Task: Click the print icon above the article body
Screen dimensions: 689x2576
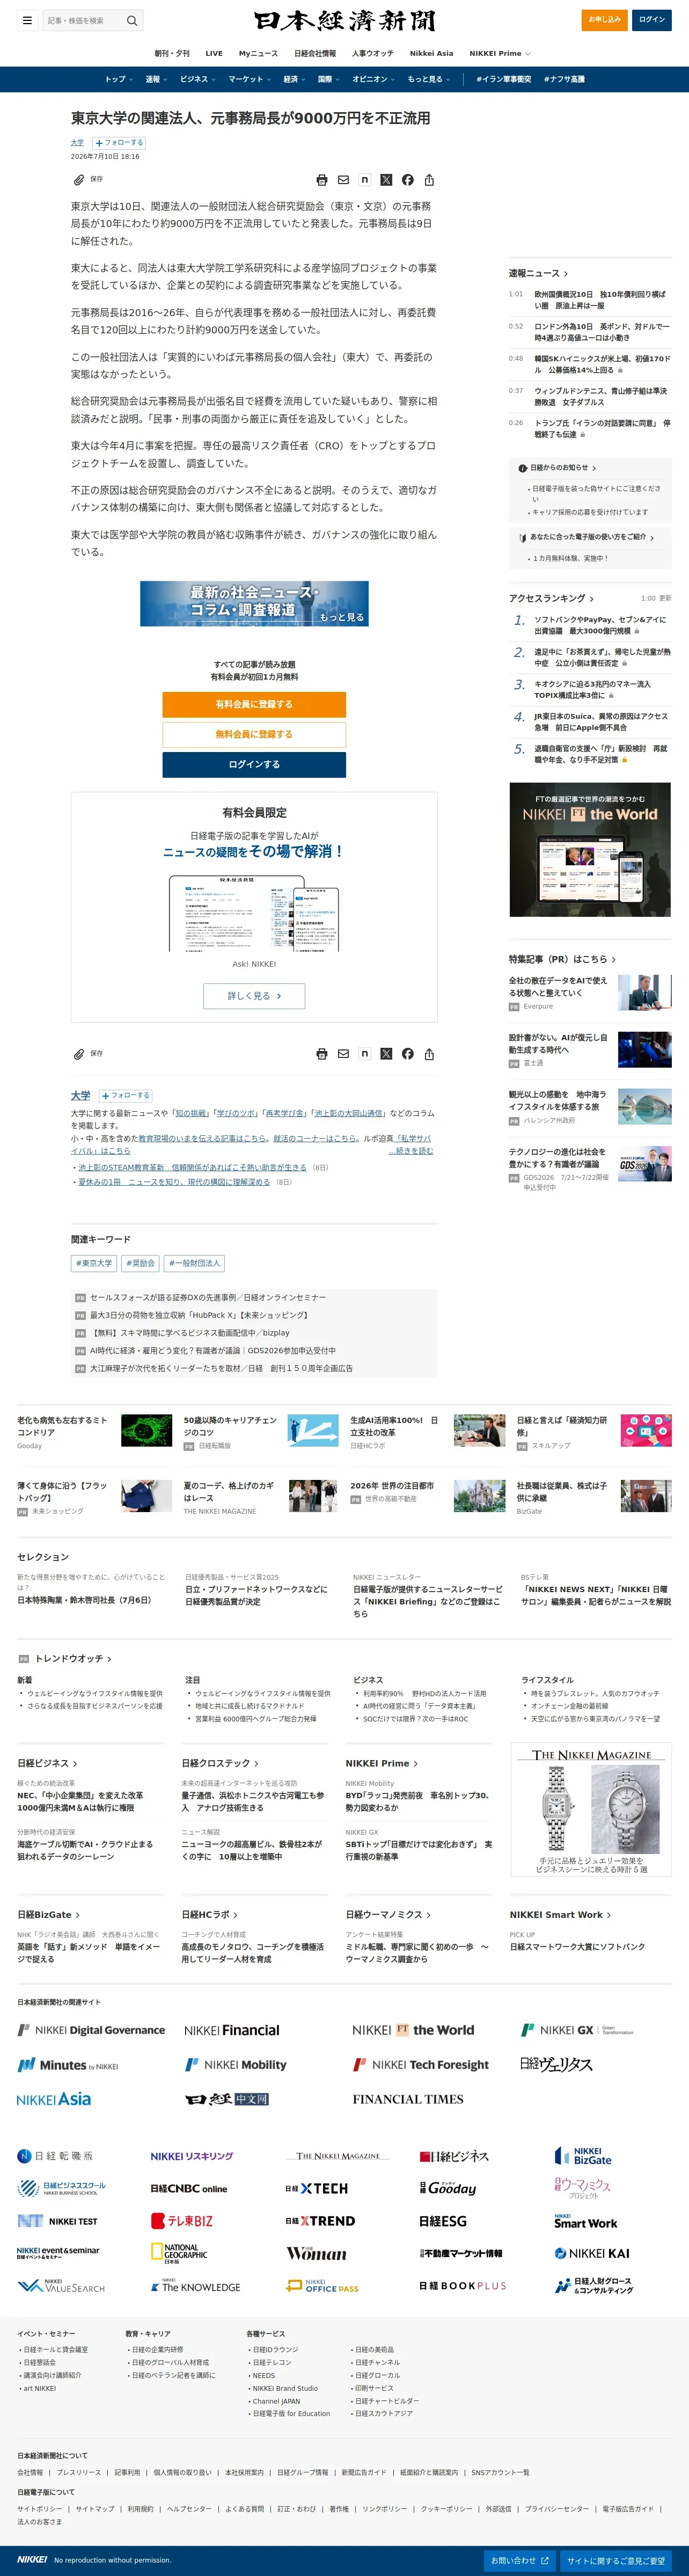Action: [x=322, y=180]
